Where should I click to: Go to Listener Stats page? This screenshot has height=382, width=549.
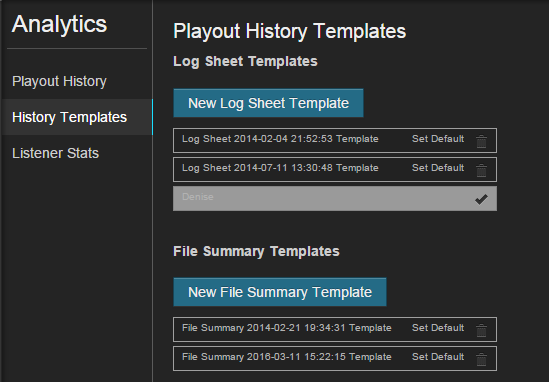click(55, 153)
